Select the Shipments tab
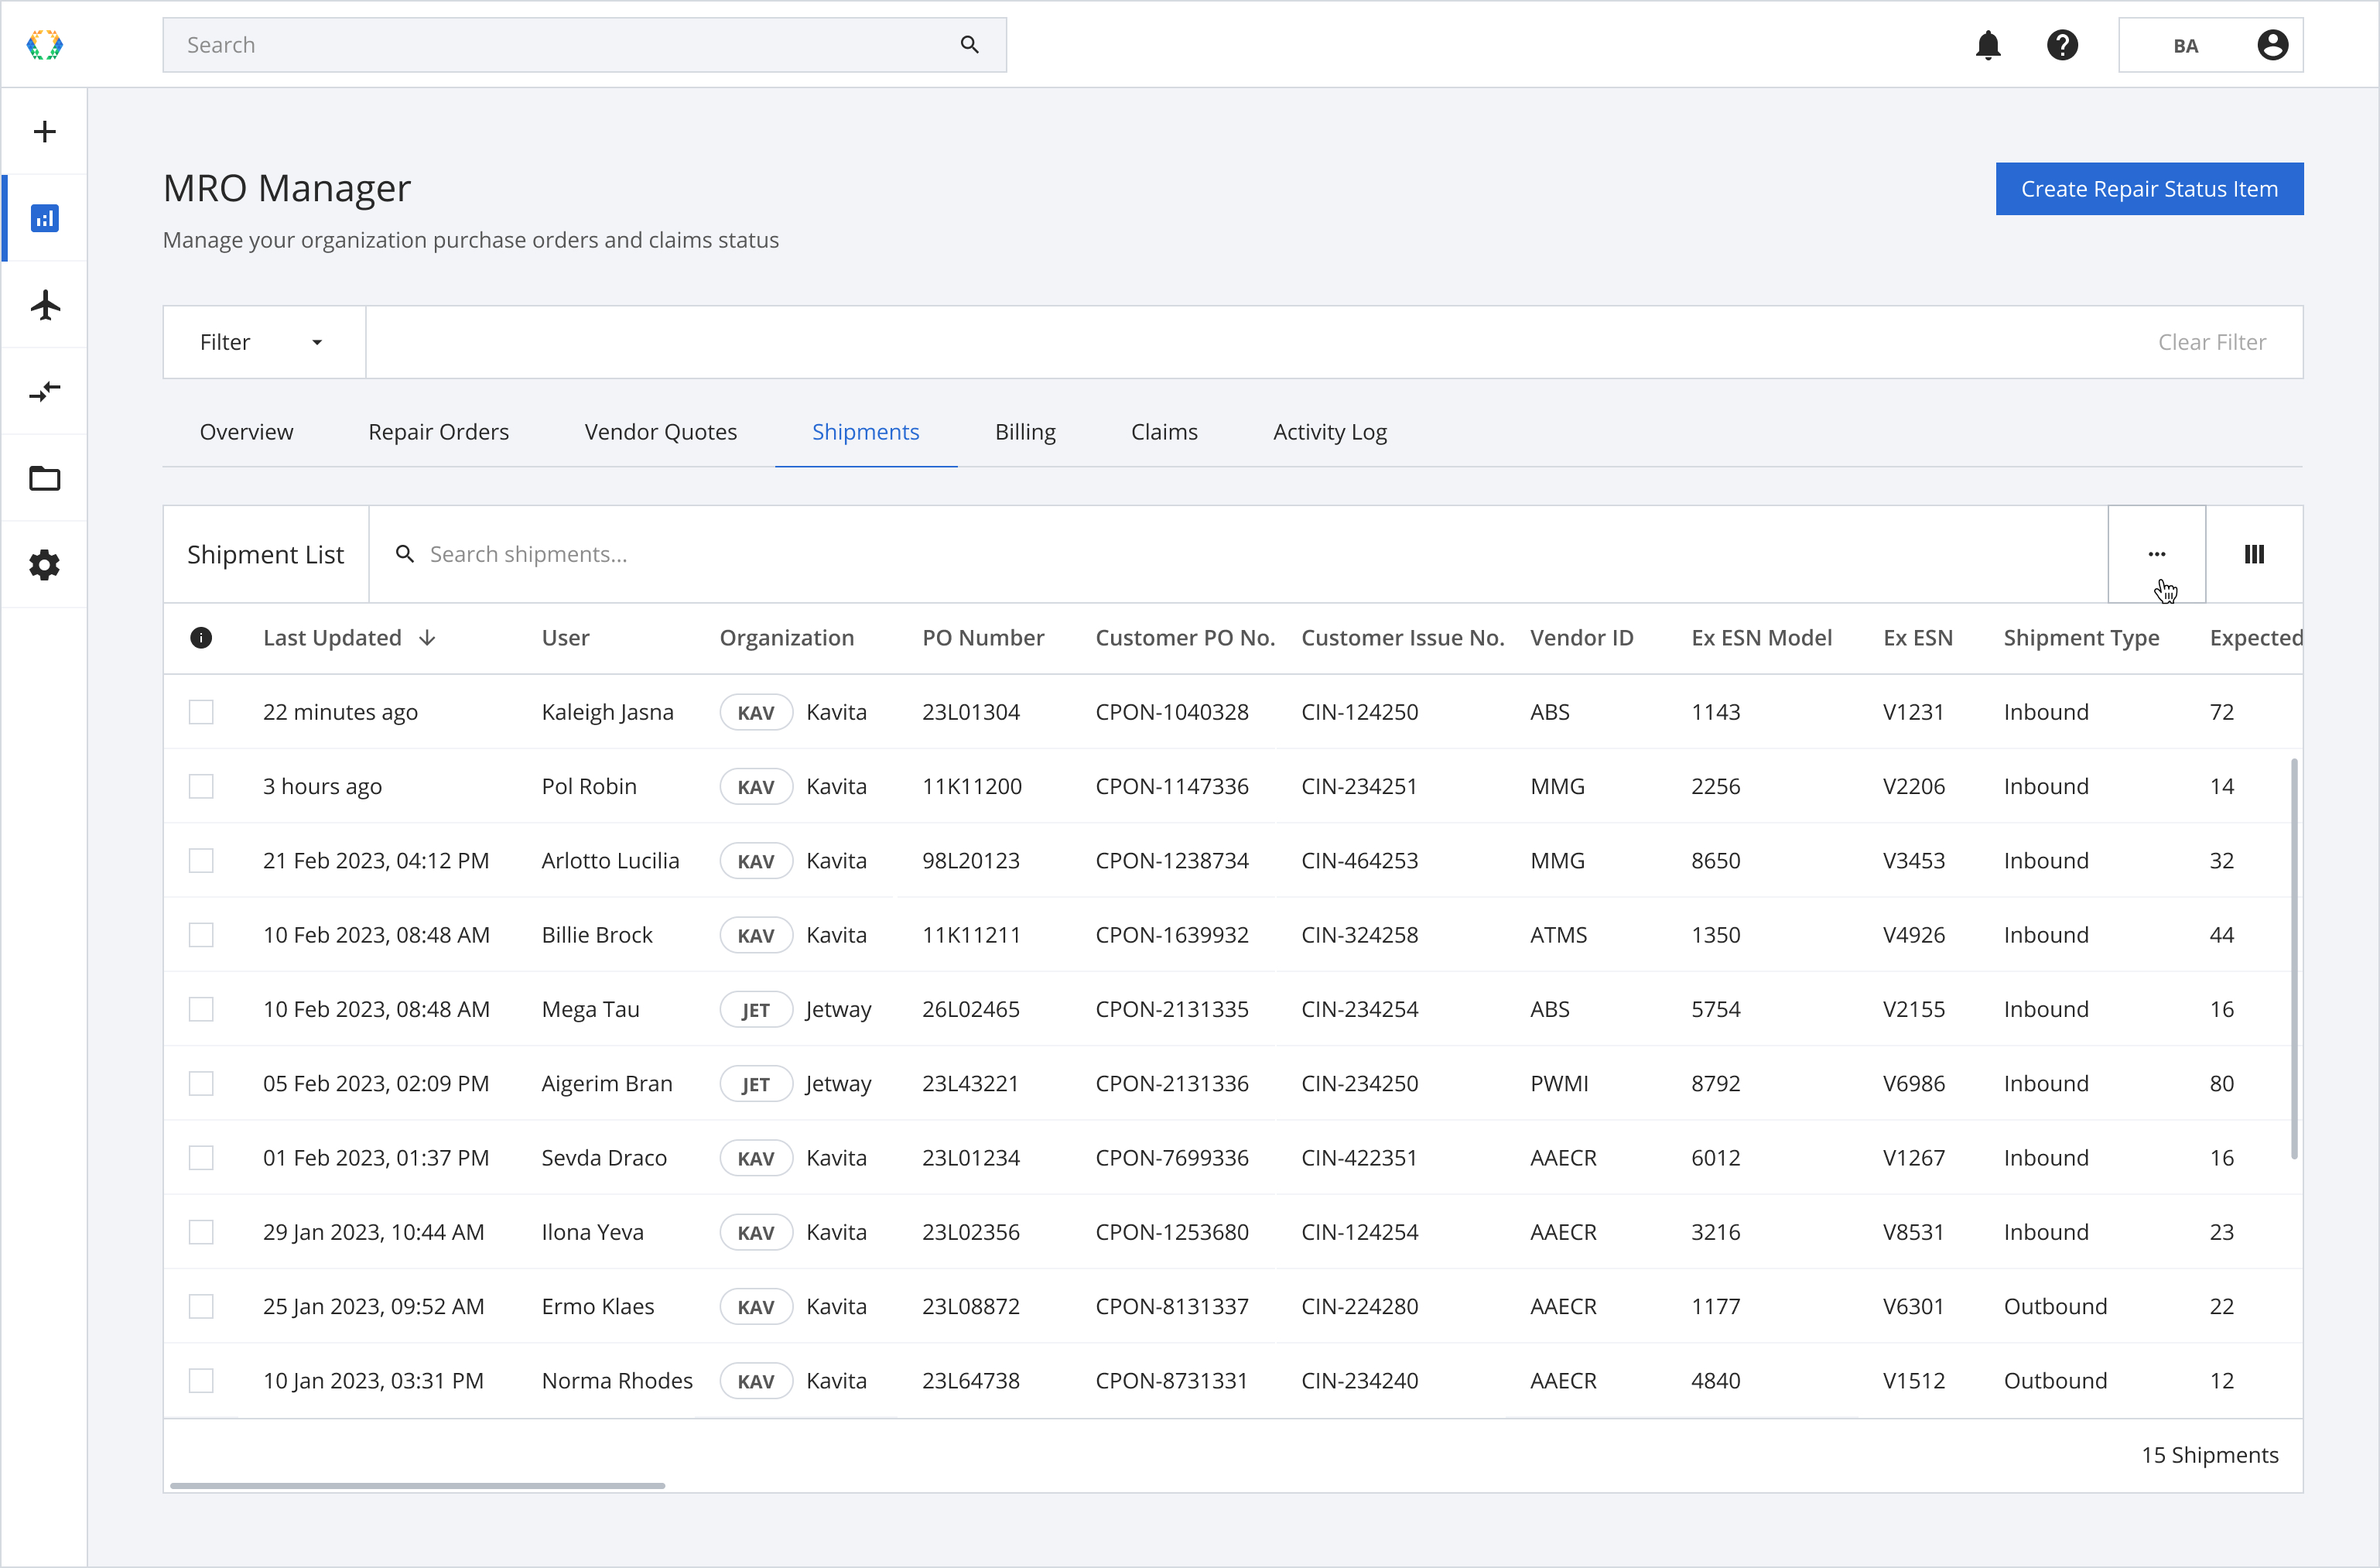 point(865,432)
